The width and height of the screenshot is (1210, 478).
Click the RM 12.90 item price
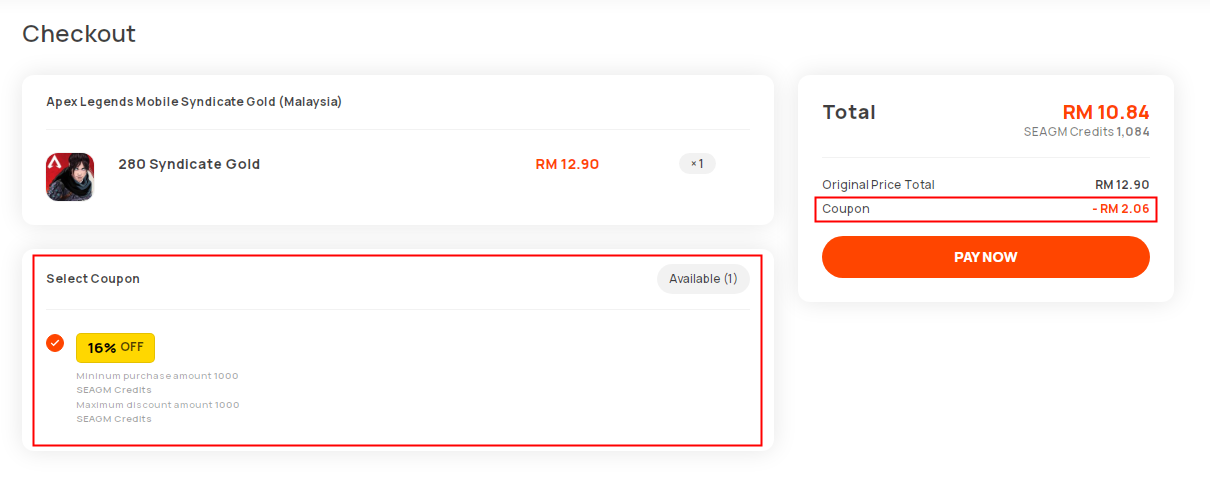(x=567, y=164)
